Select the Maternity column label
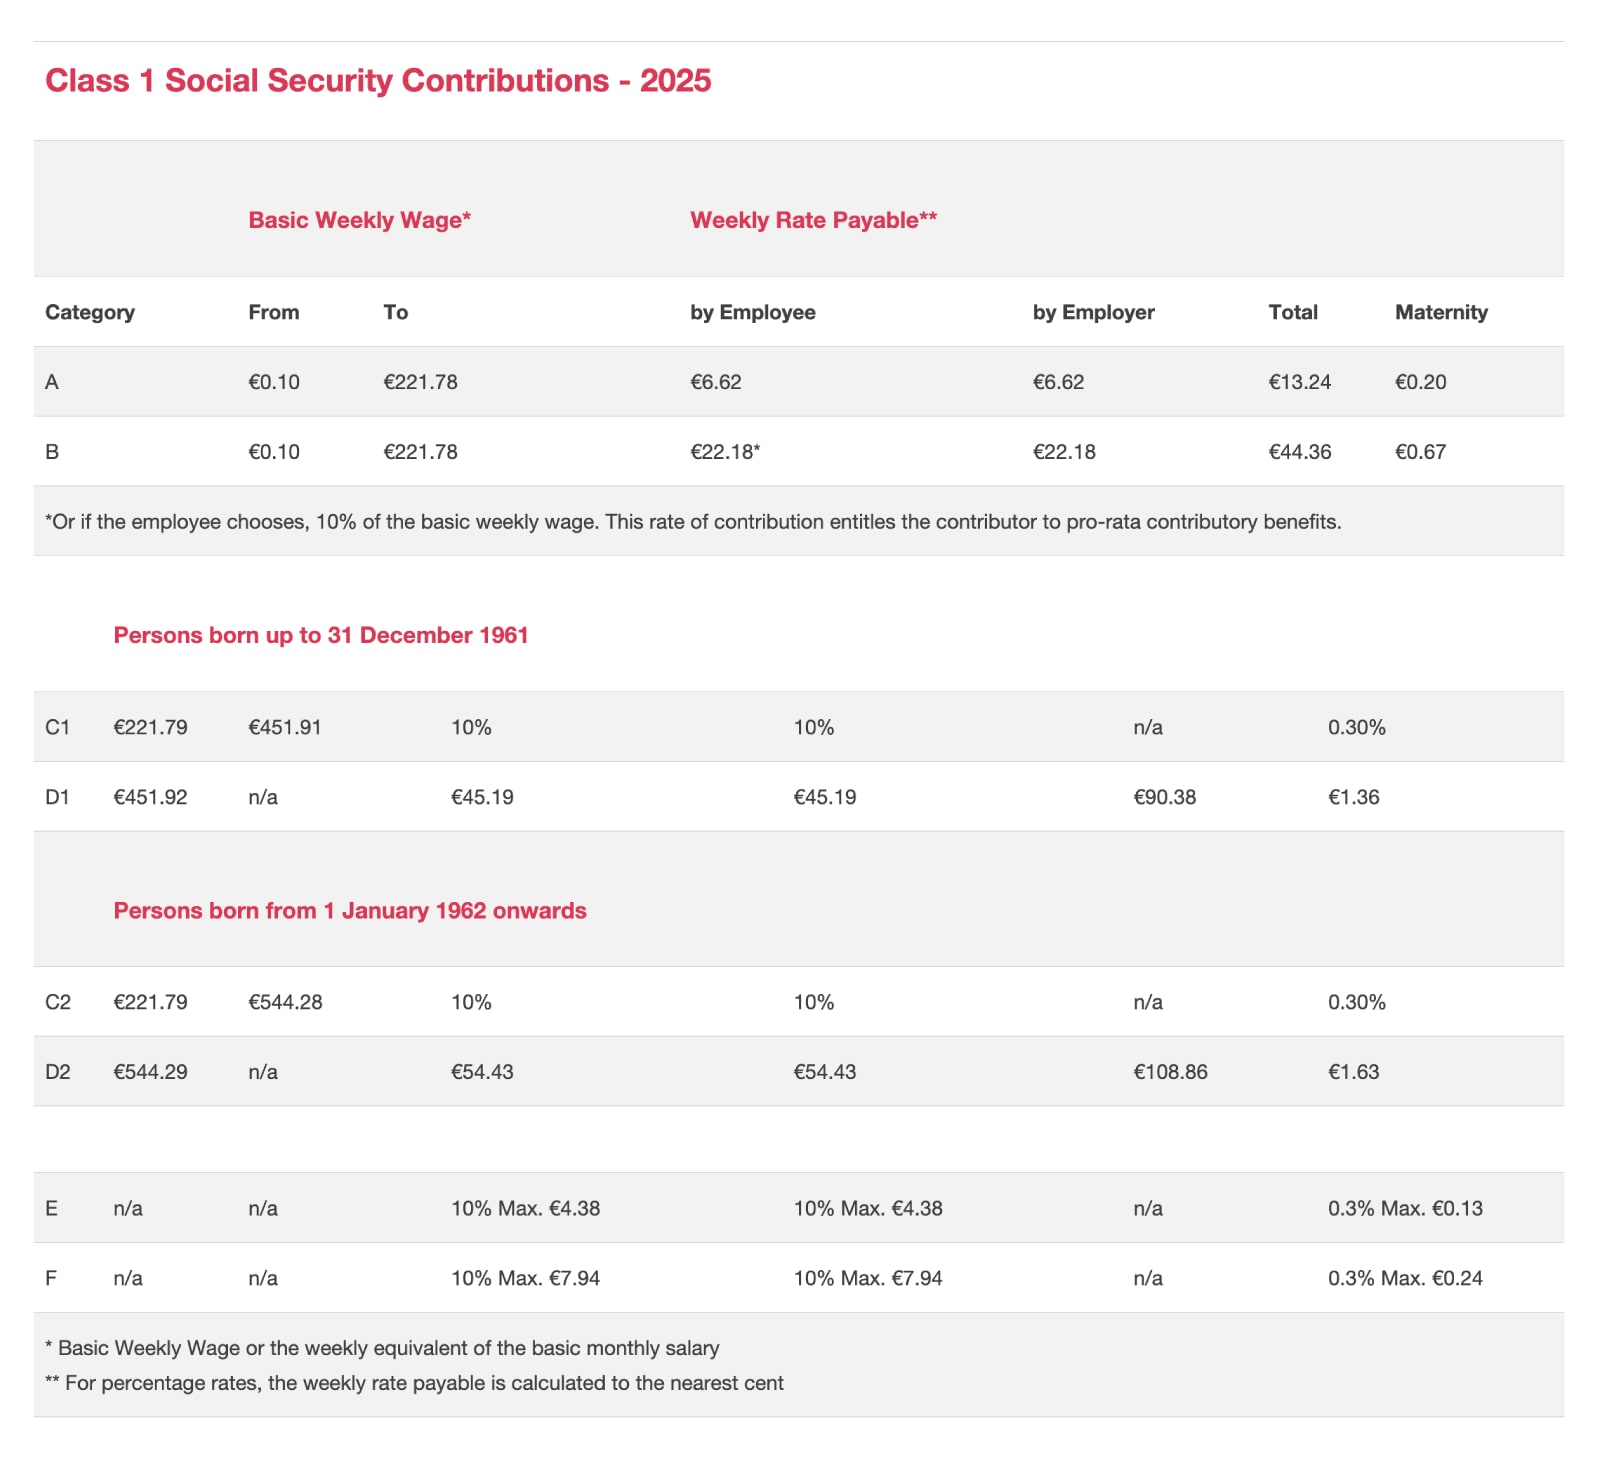This screenshot has height=1465, width=1600. 1441,312
